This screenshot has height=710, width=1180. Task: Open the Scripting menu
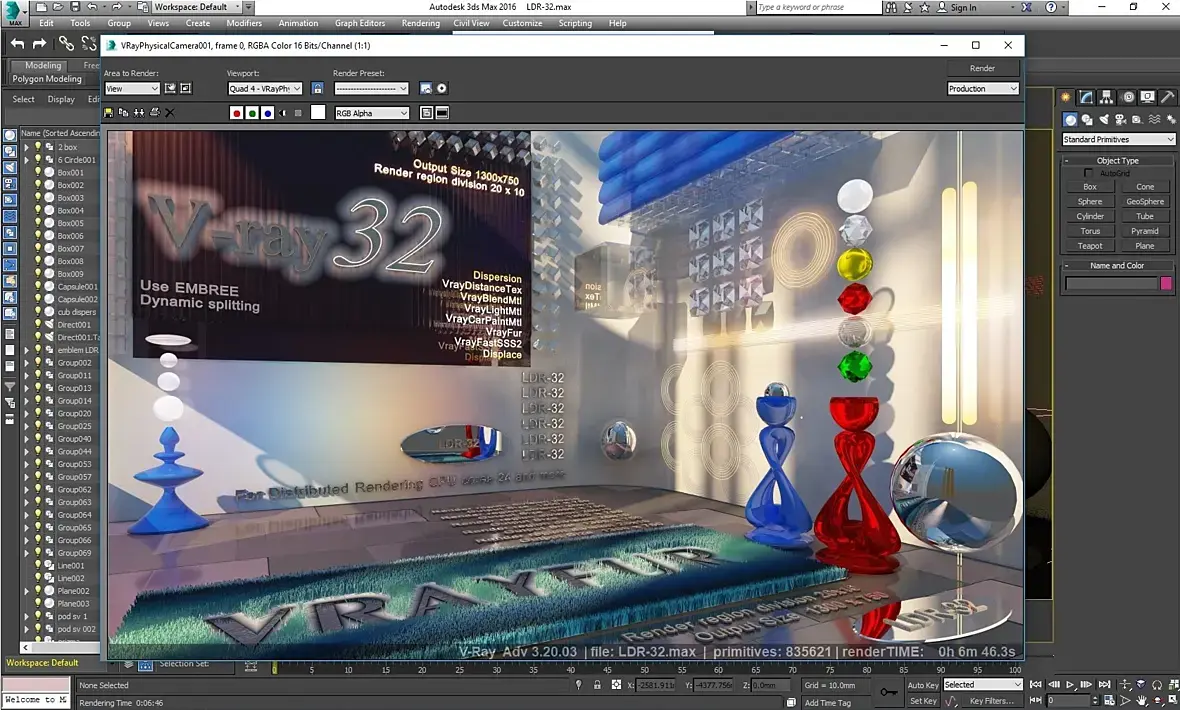pyautogui.click(x=575, y=23)
